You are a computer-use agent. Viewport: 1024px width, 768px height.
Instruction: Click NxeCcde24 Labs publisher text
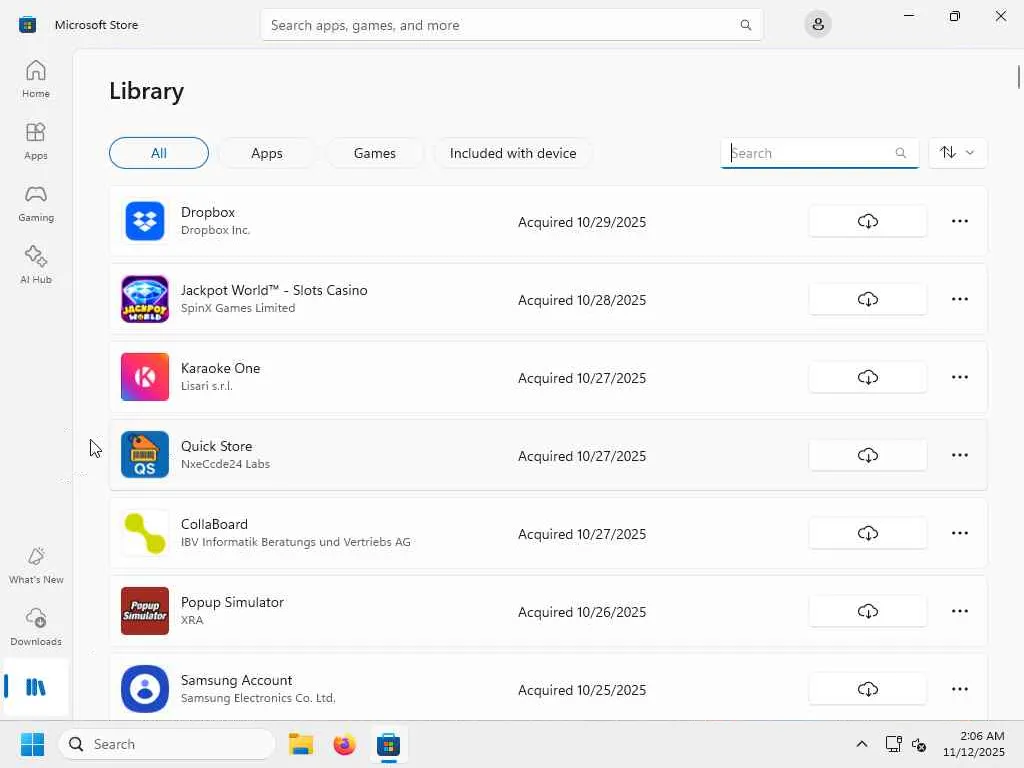click(x=225, y=464)
